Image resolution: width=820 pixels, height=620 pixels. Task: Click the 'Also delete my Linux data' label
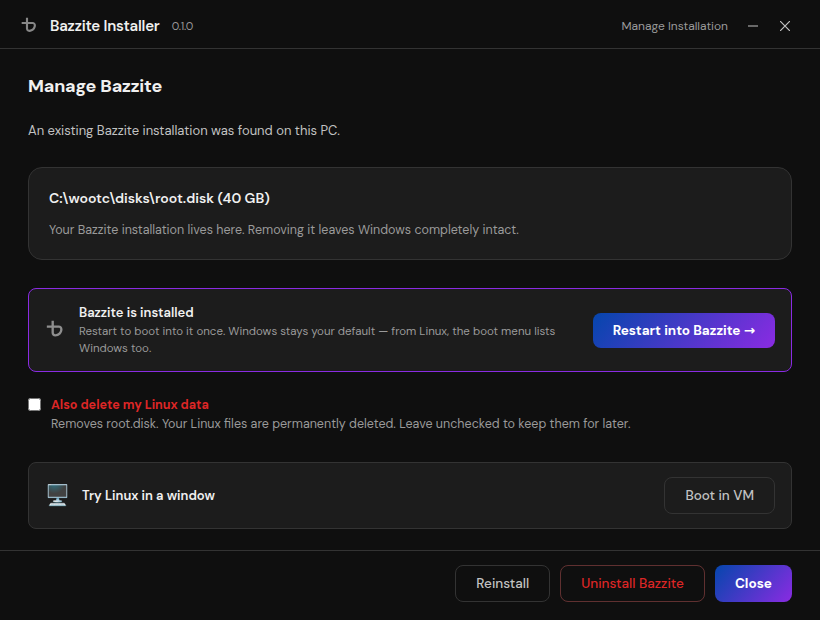pyautogui.click(x=130, y=405)
